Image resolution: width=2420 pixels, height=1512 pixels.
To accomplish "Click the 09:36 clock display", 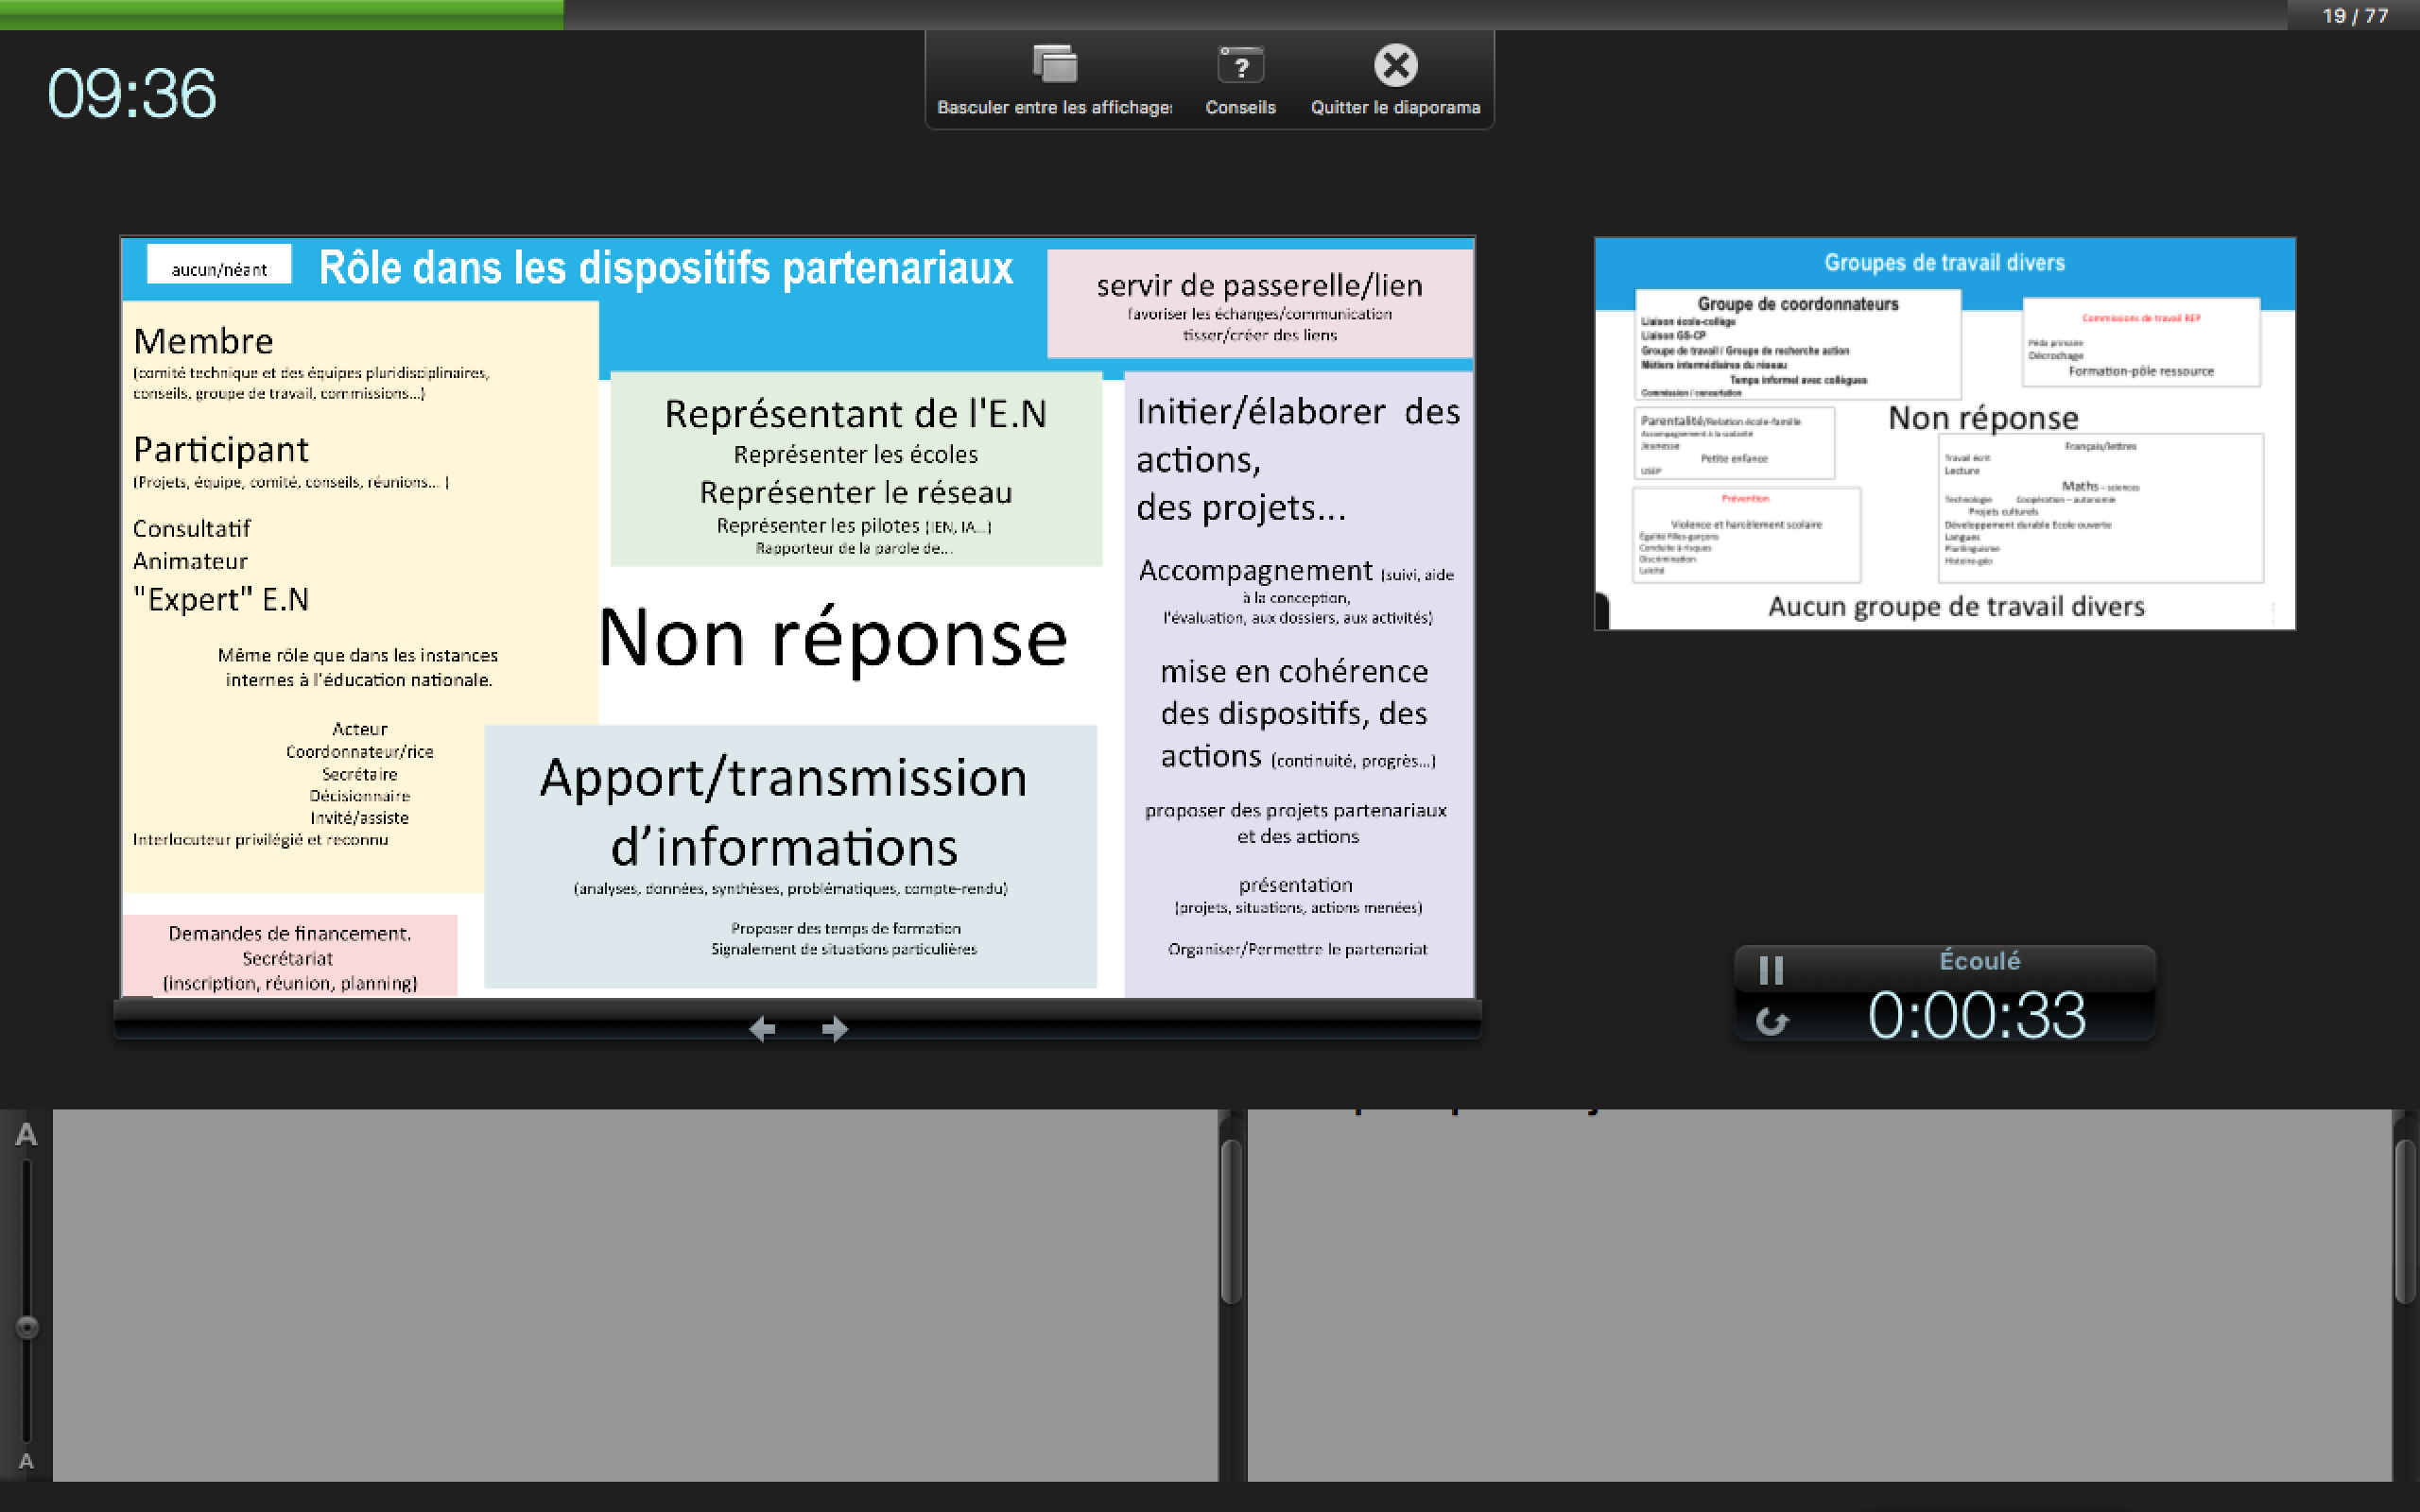I will click(131, 94).
